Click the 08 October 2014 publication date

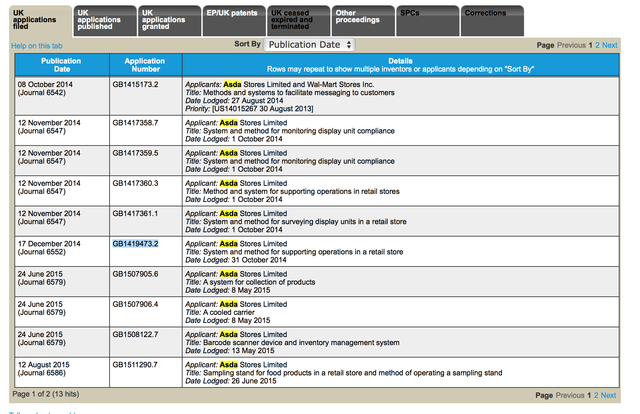[45, 85]
